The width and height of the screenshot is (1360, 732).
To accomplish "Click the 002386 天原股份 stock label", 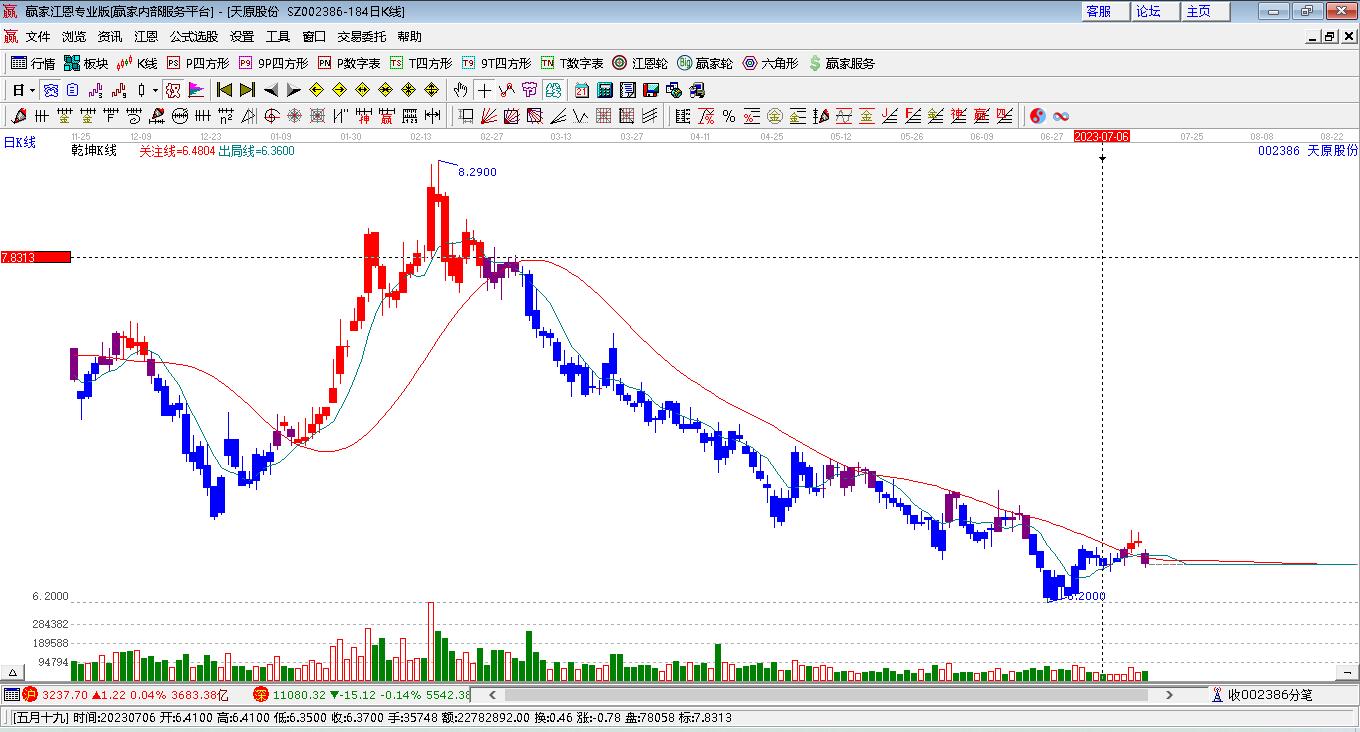I will tap(1308, 151).
